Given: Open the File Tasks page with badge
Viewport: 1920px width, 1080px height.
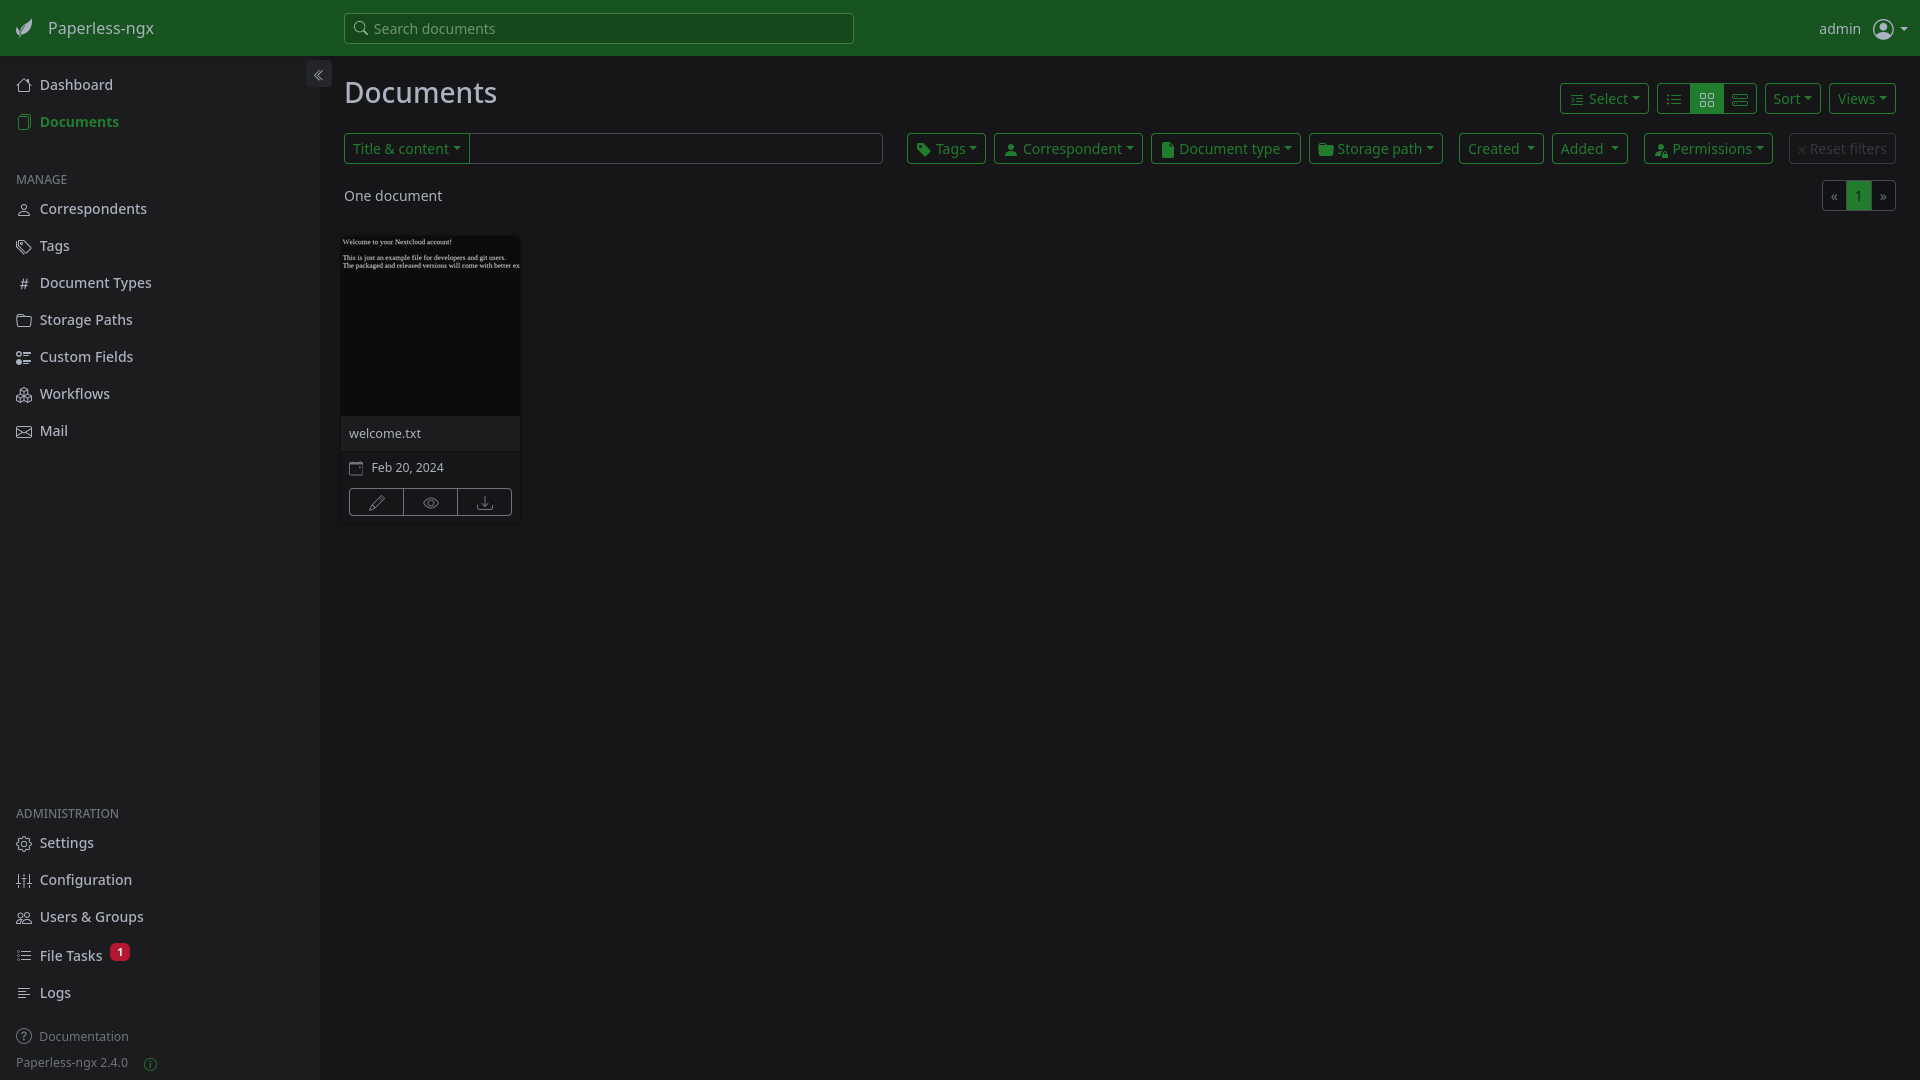Looking at the screenshot, I should tap(71, 956).
